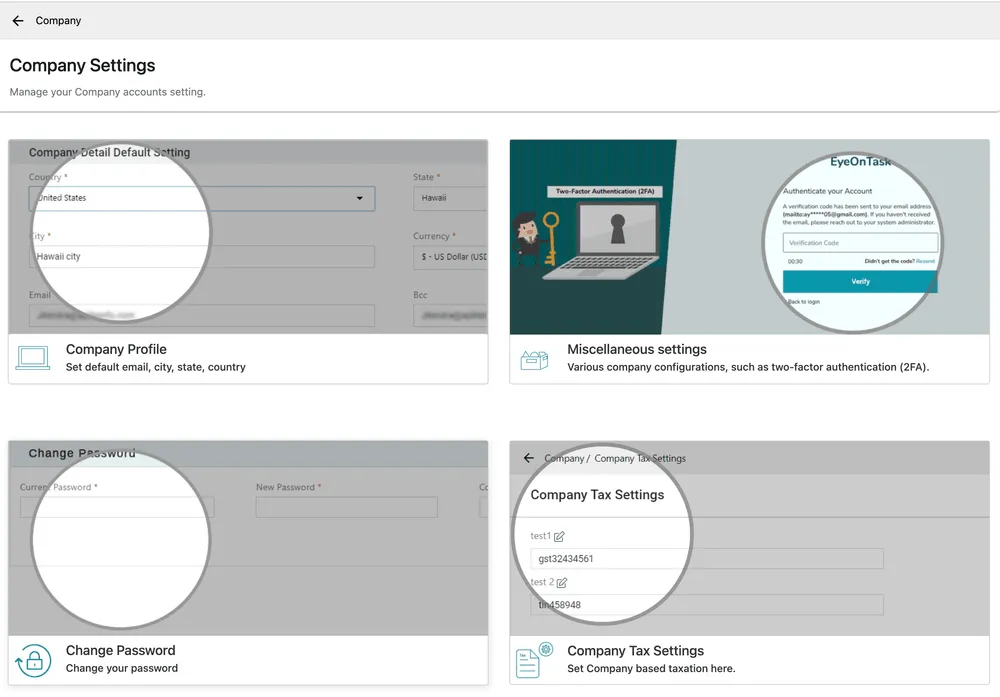Click 'Change your password' description text
1000x697 pixels.
coord(122,668)
